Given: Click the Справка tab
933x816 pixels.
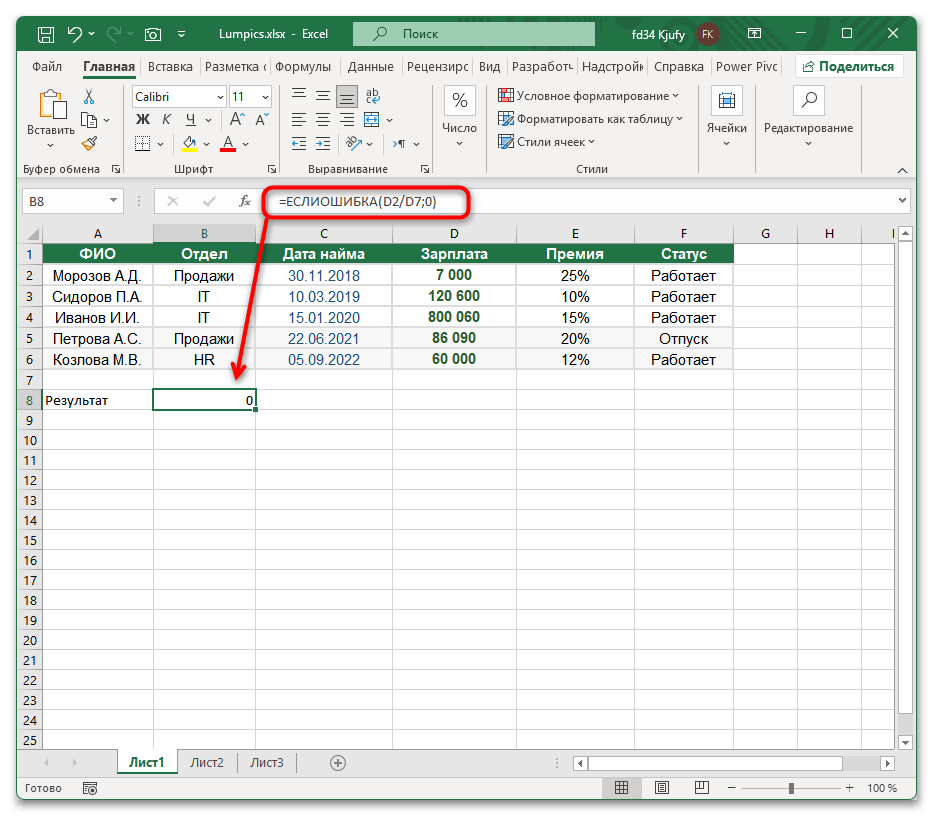Looking at the screenshot, I should (679, 67).
